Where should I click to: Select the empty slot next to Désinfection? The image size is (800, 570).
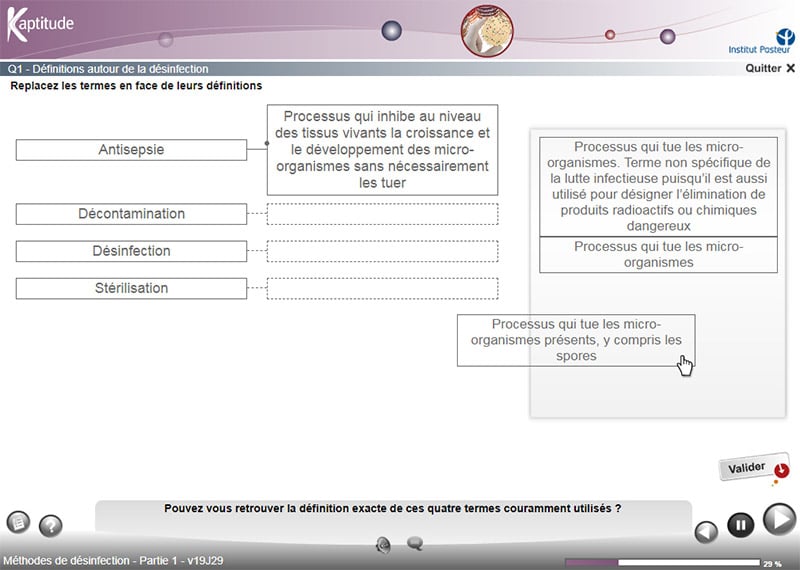[382, 251]
